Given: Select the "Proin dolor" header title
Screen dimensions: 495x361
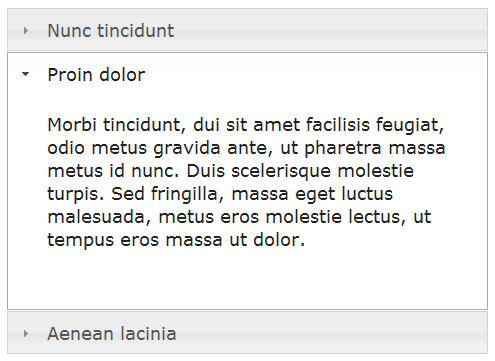Looking at the screenshot, I should click(96, 74).
